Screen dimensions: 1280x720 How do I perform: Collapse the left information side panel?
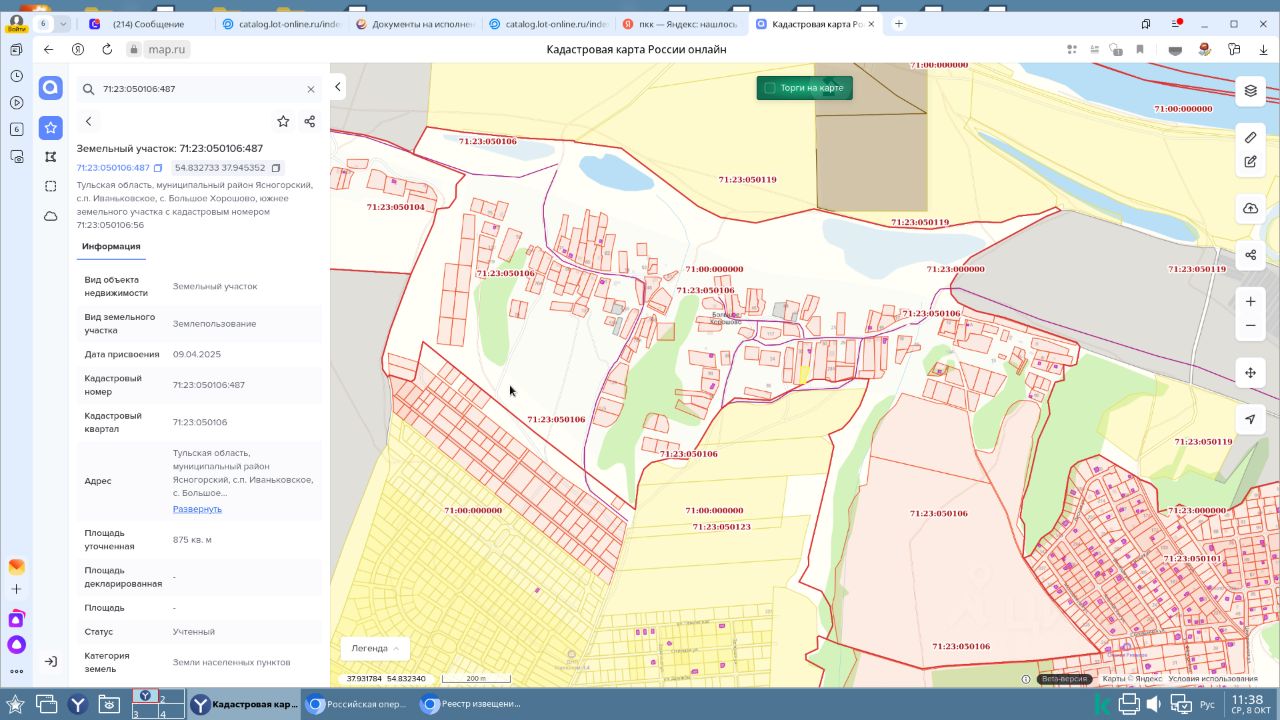tap(338, 88)
